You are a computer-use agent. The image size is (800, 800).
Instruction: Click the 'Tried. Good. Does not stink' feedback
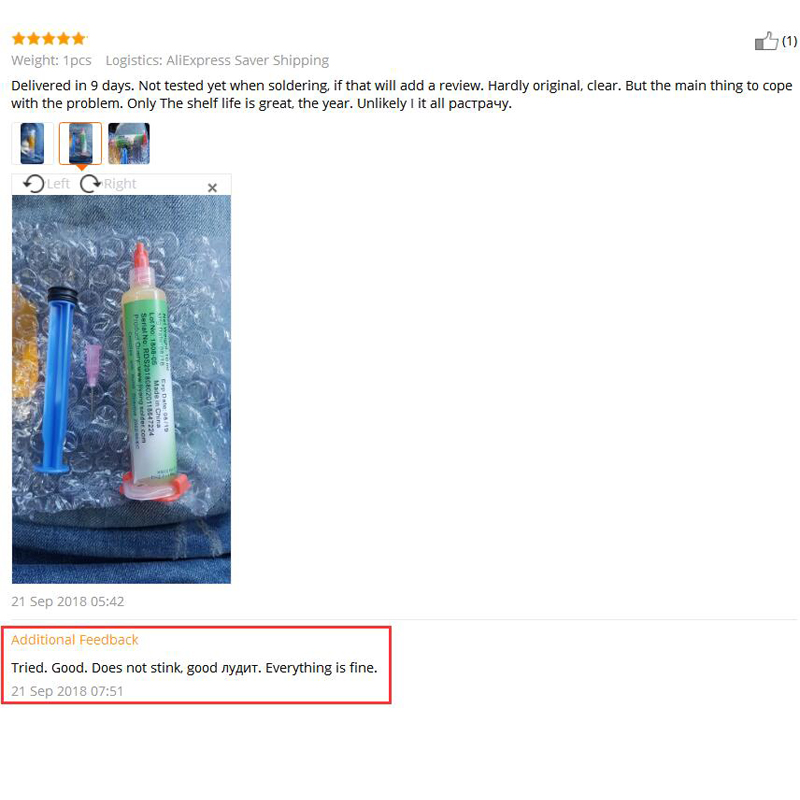point(194,668)
